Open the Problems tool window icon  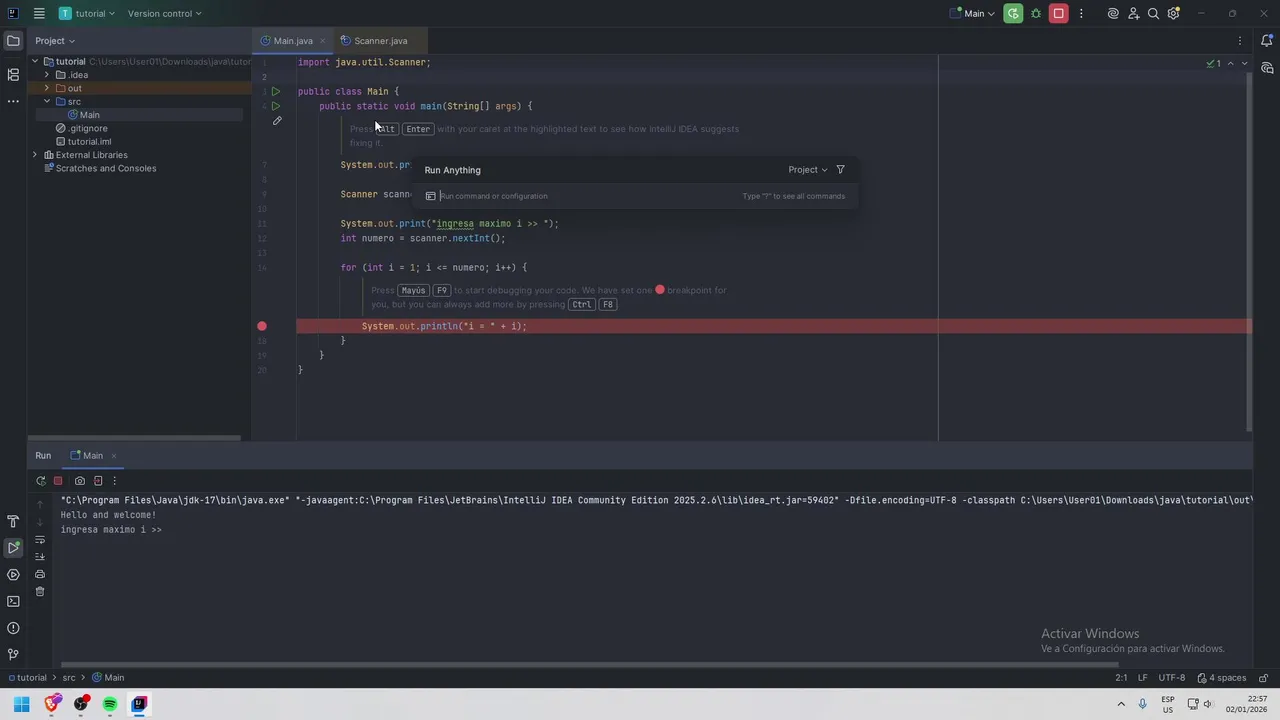pyautogui.click(x=13, y=628)
